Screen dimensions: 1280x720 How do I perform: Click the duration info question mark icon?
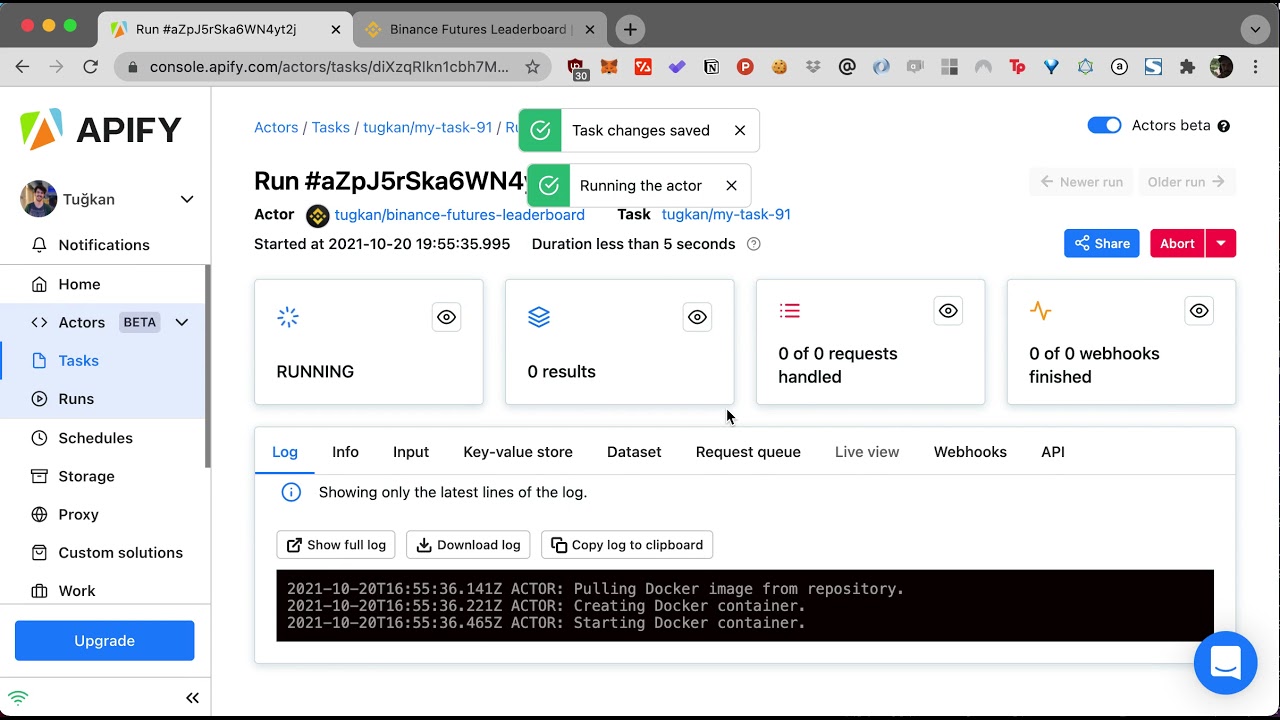pyautogui.click(x=754, y=244)
